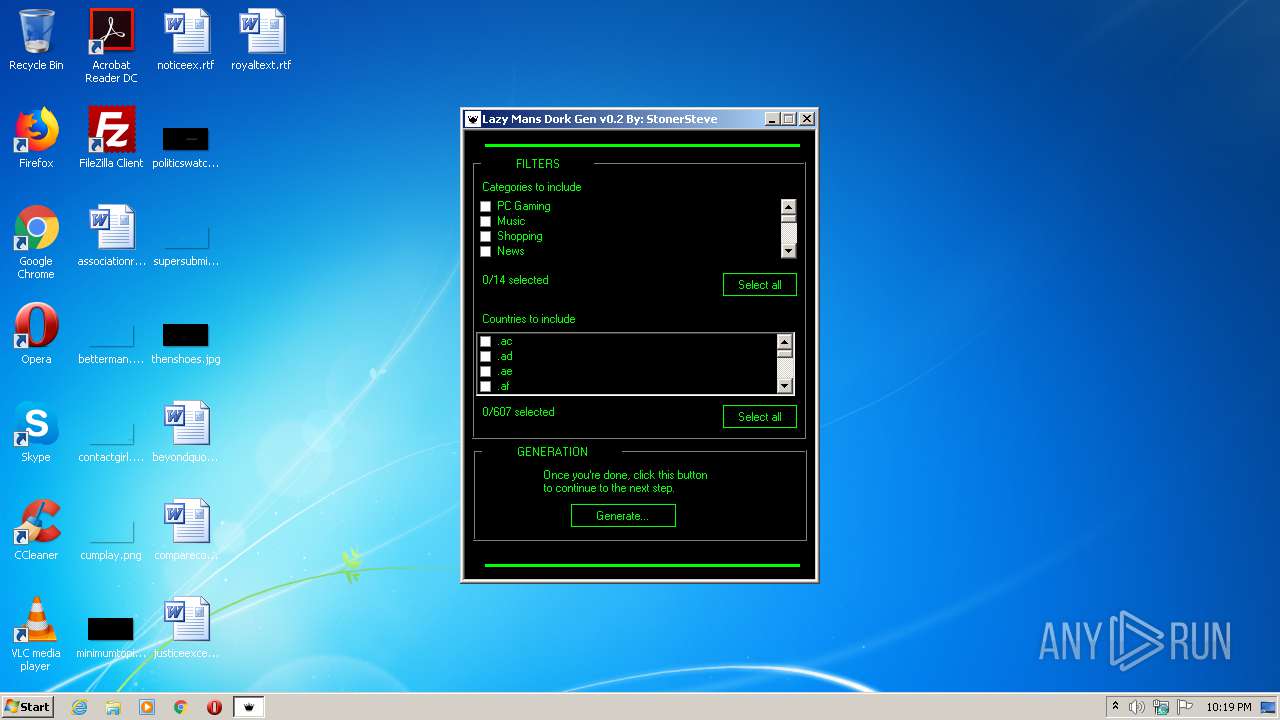
Task: Select the noticeex.rtf document icon
Action: (186, 40)
